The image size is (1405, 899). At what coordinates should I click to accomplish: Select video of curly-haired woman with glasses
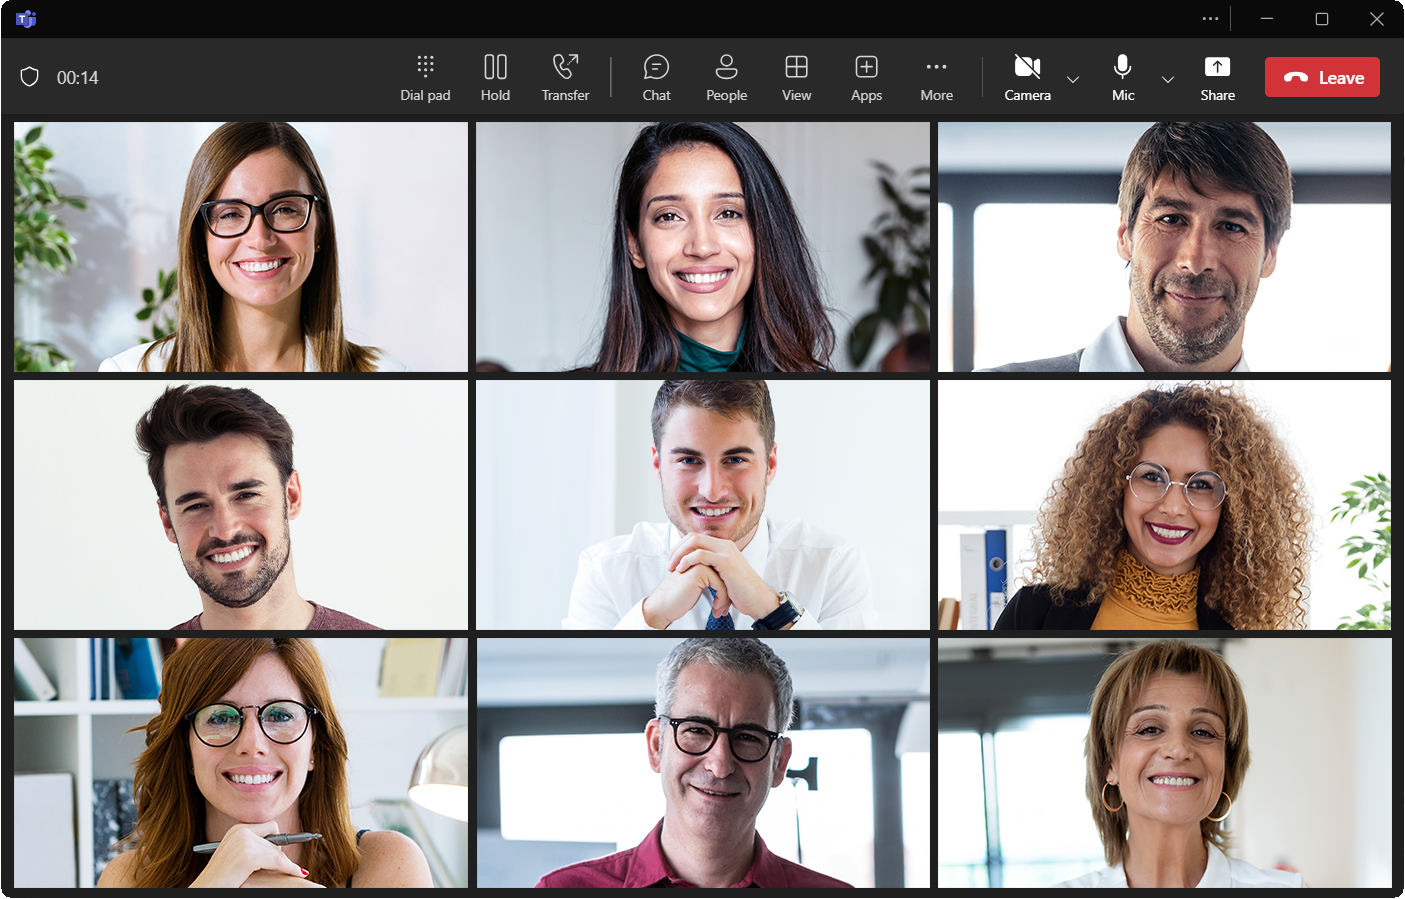[1164, 505]
